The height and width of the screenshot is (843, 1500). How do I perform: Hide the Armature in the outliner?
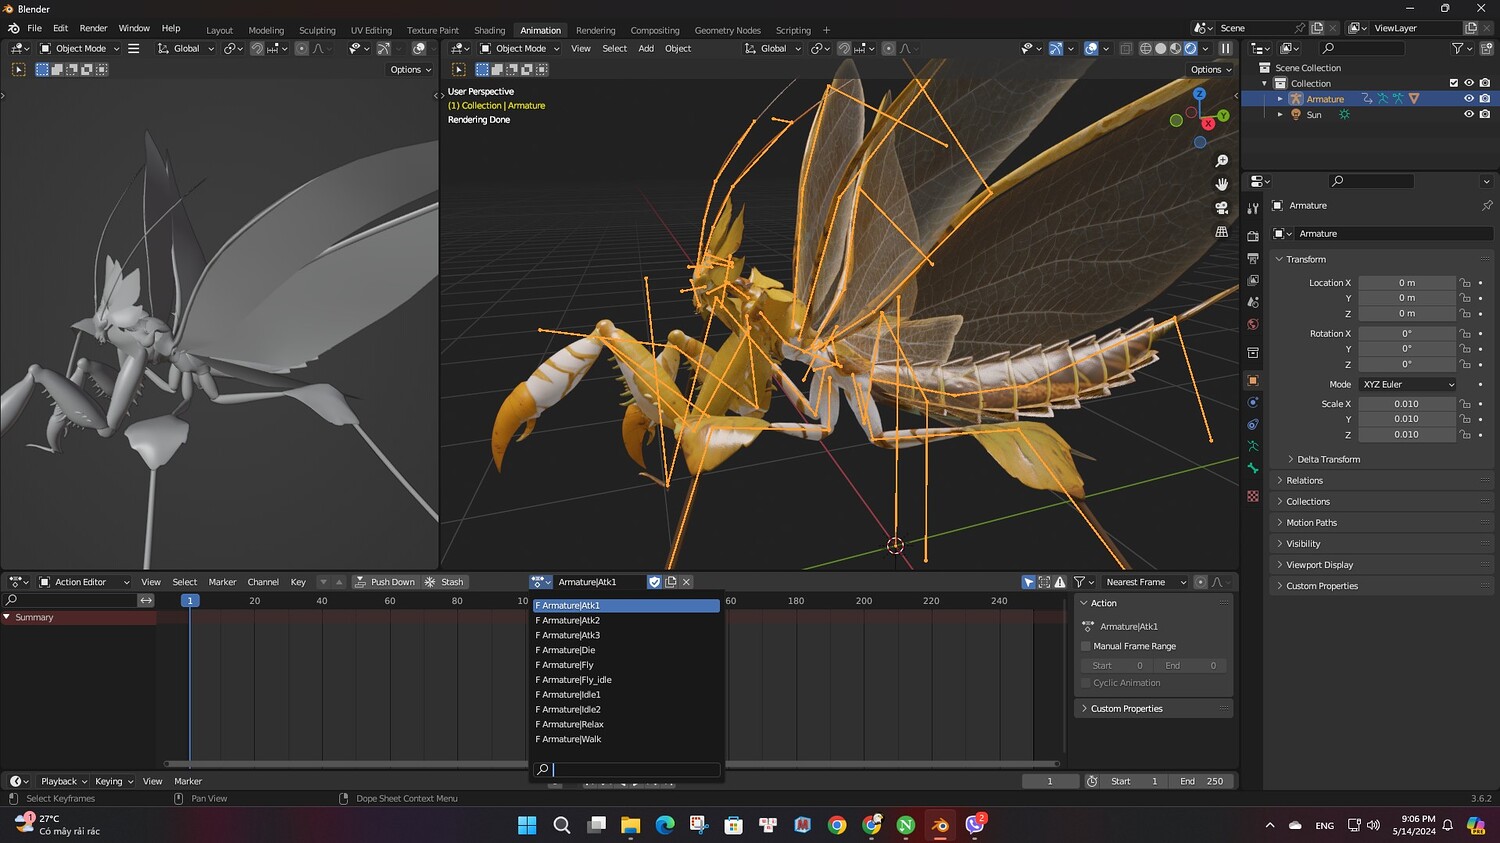pyautogui.click(x=1469, y=99)
